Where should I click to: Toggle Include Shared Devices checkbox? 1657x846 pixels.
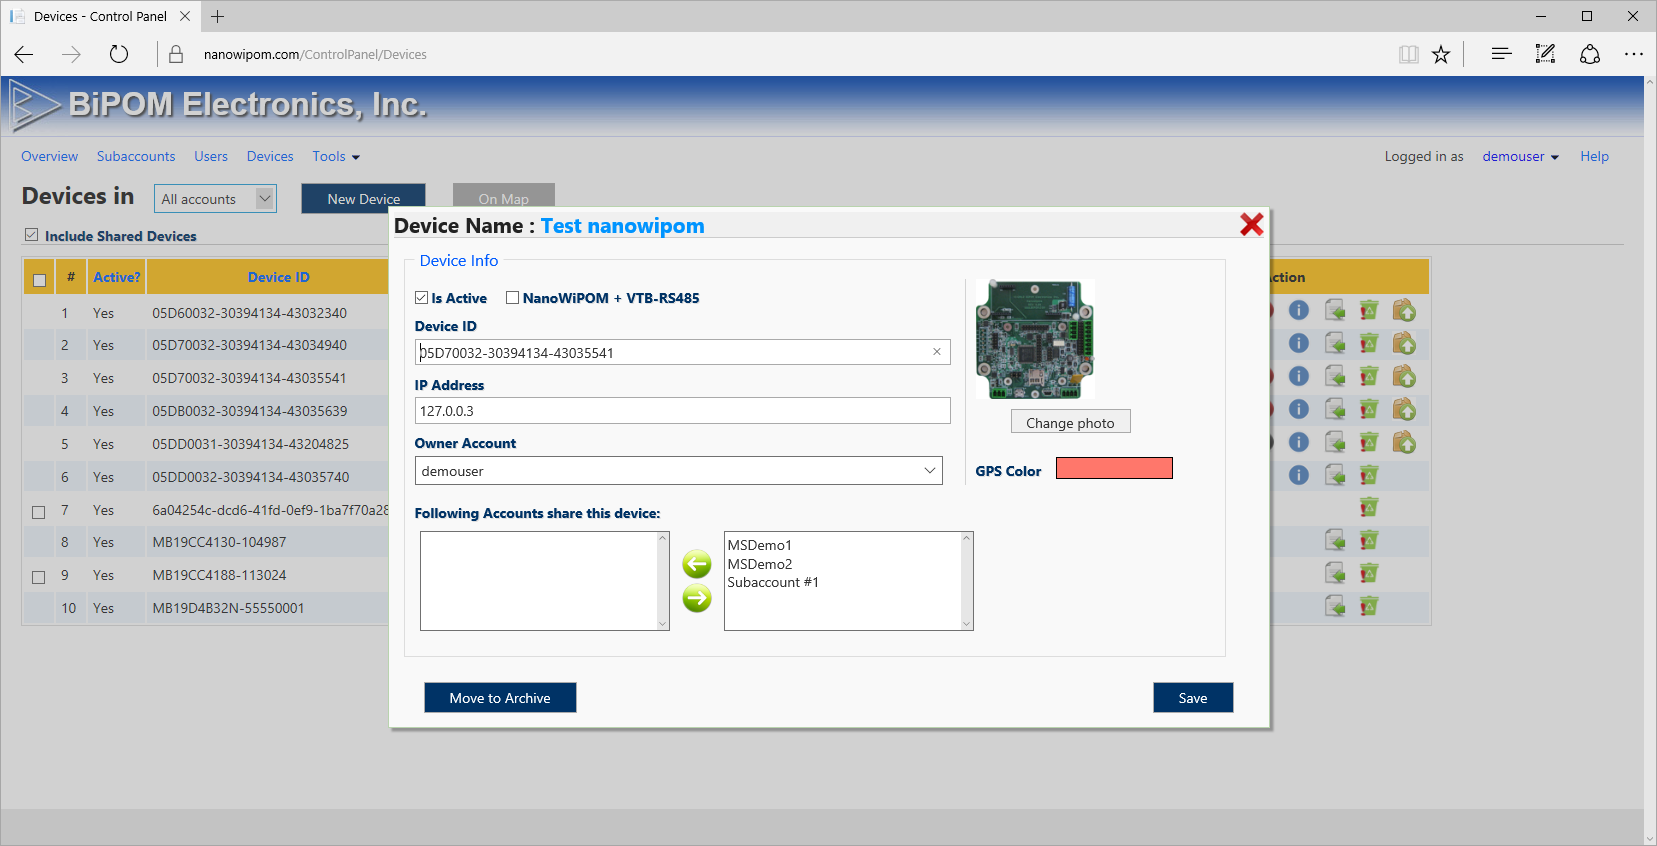tap(31, 235)
